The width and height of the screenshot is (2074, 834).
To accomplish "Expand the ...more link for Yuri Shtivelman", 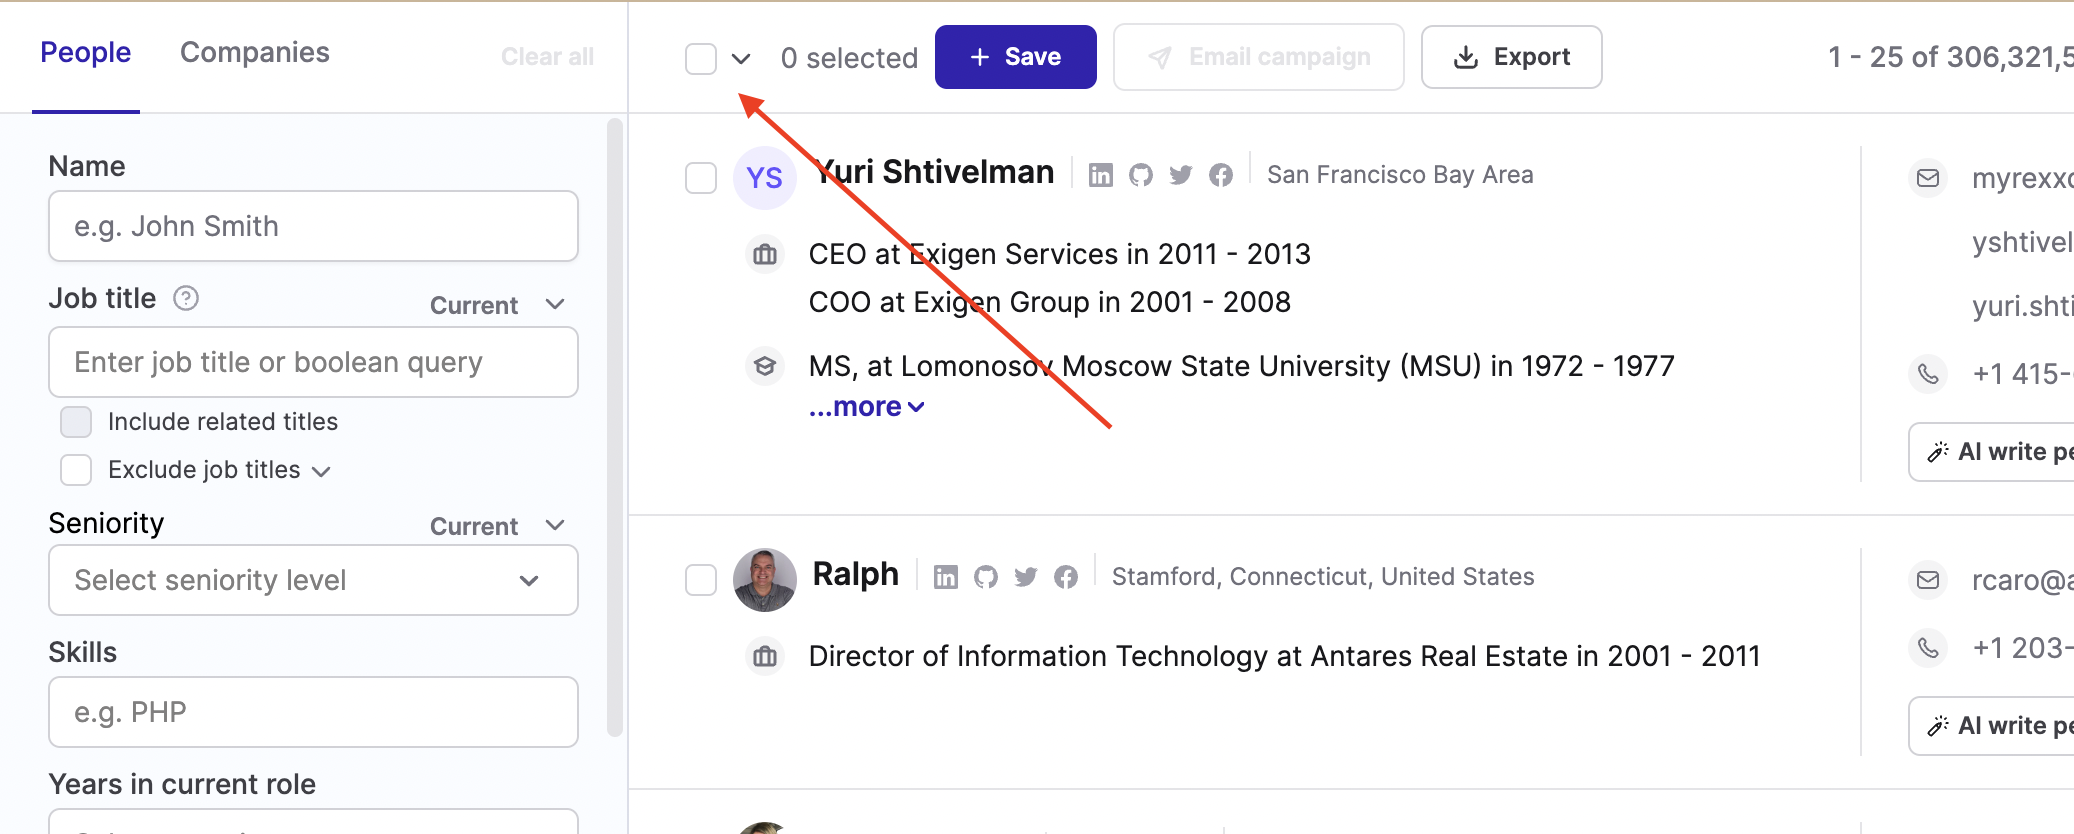I will click(x=866, y=407).
